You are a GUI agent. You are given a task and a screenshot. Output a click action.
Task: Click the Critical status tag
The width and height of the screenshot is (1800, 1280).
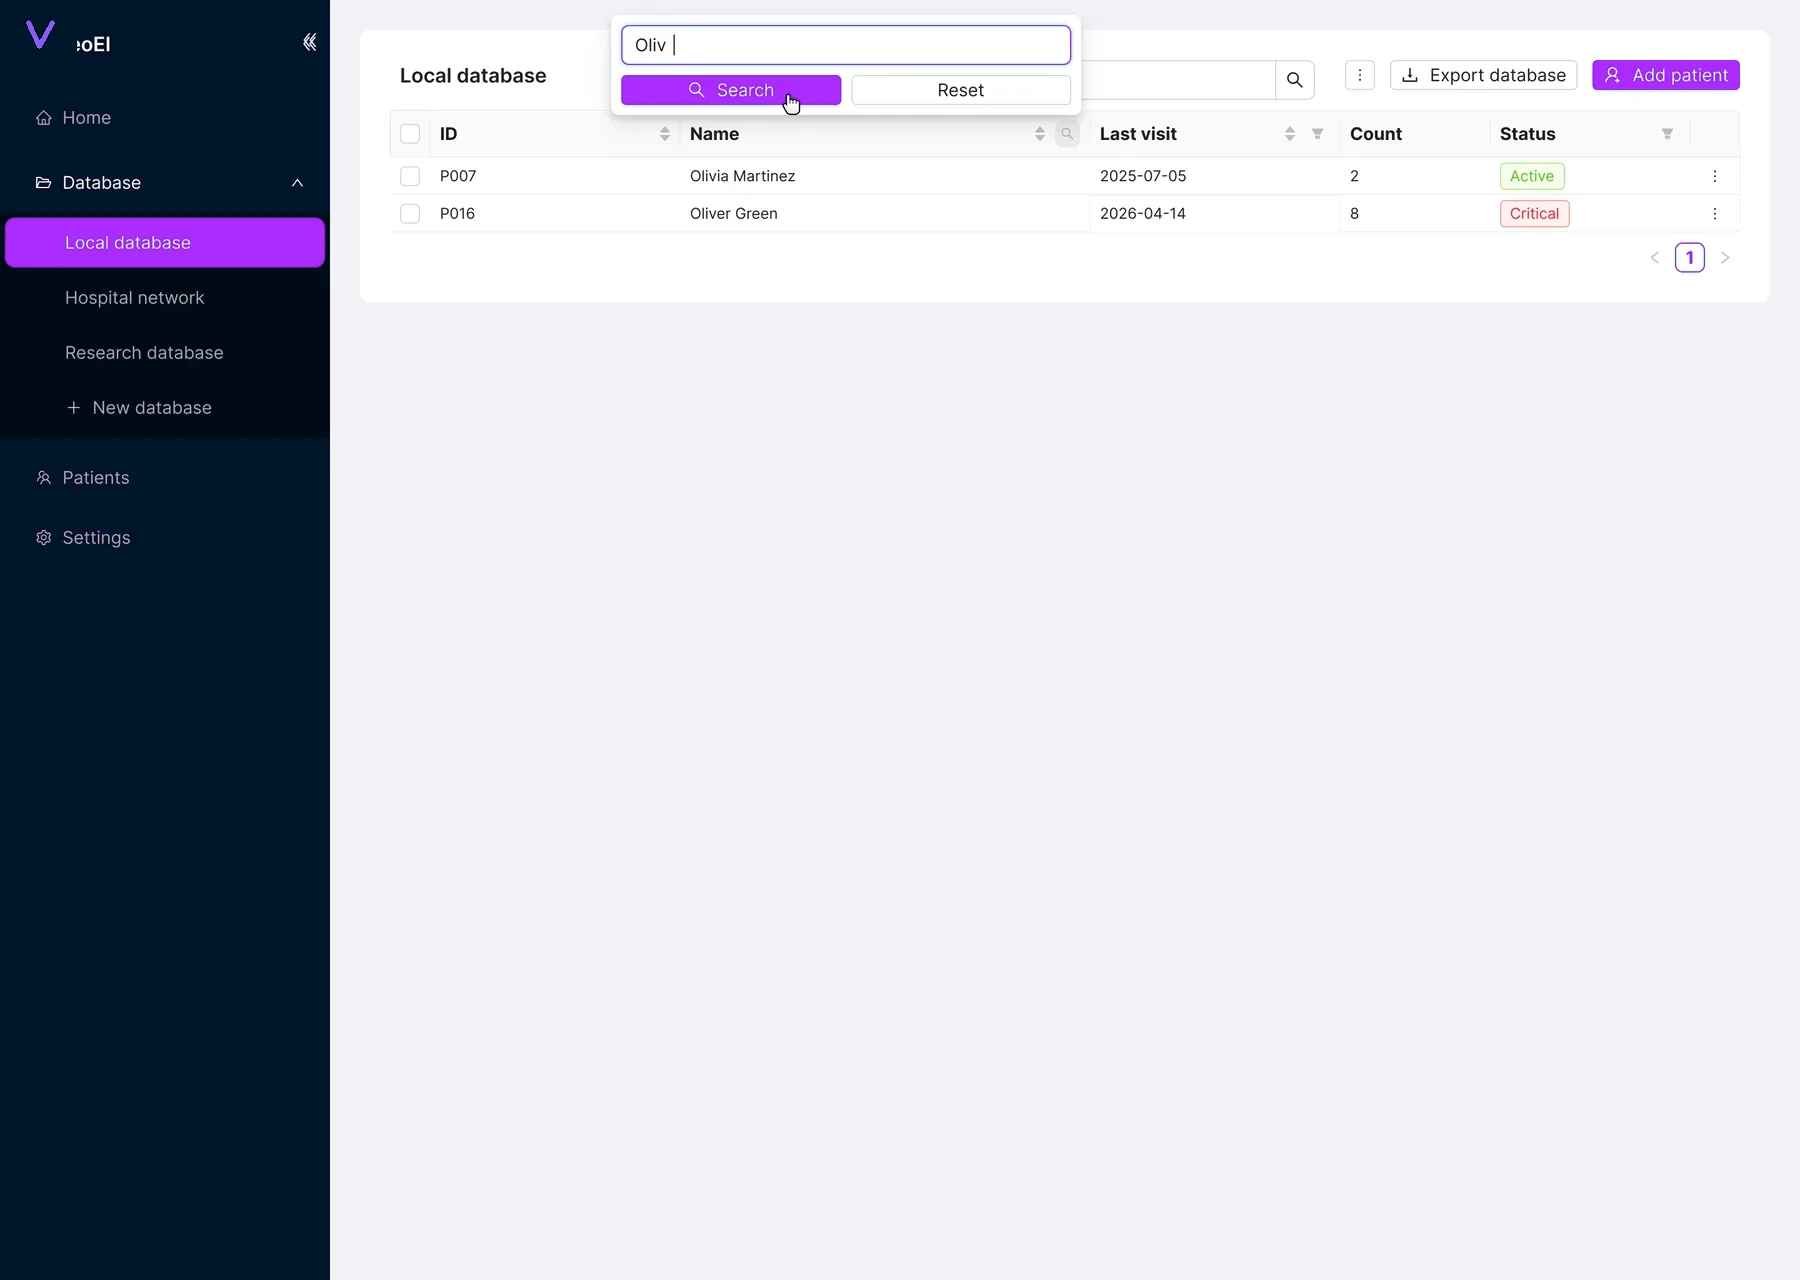(1535, 214)
